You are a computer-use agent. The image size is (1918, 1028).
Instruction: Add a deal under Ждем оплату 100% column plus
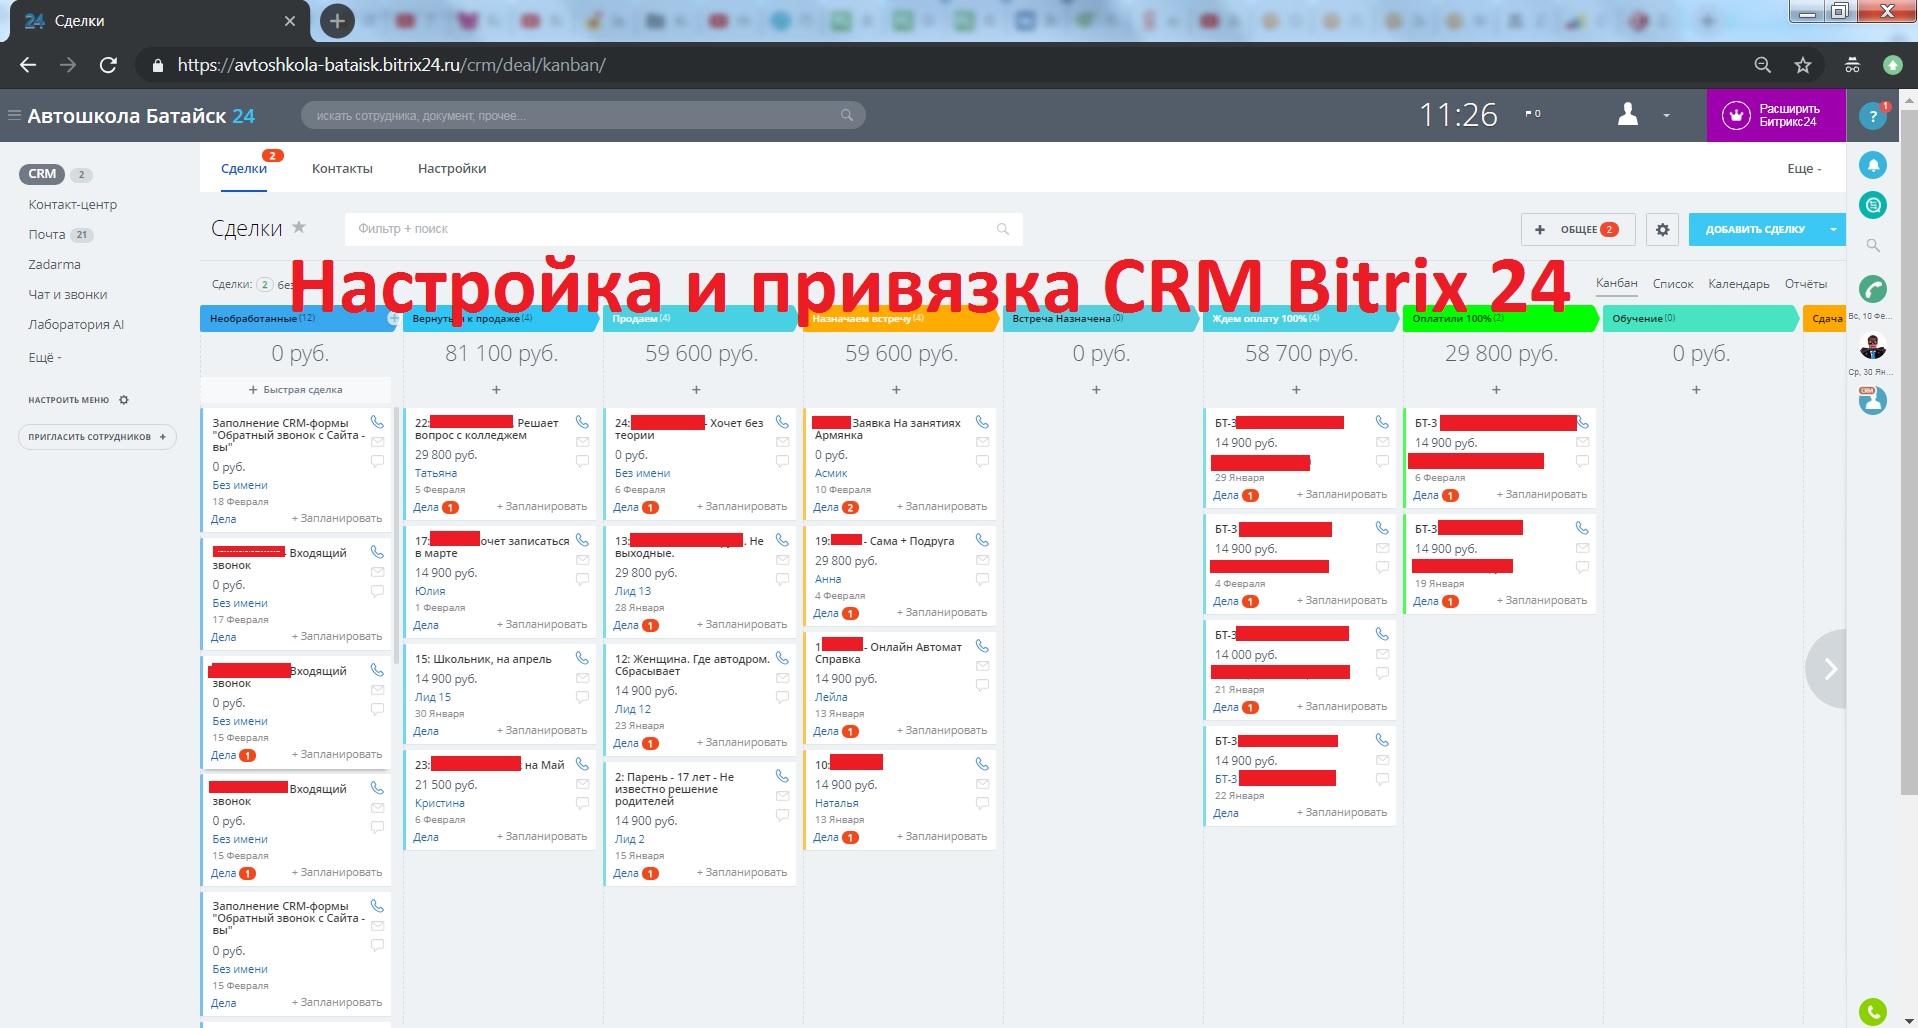(x=1296, y=390)
